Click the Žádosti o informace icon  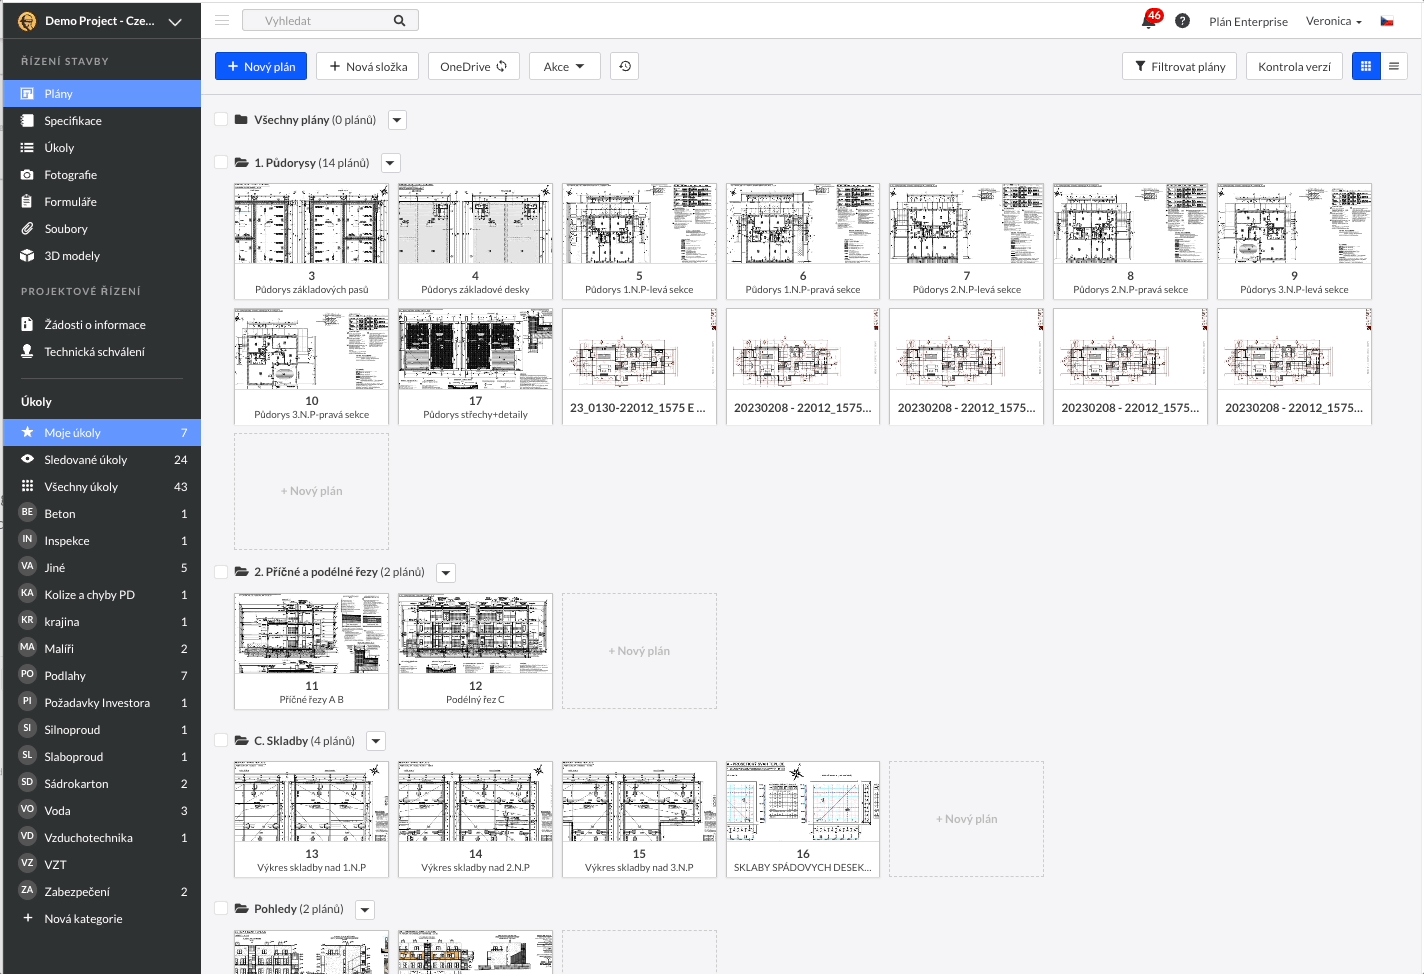coord(27,324)
